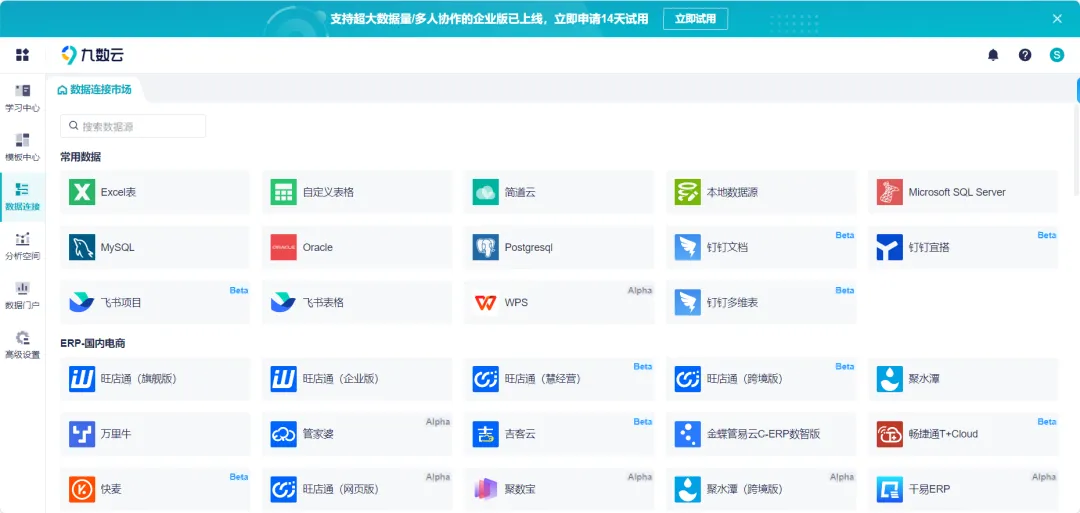The height and width of the screenshot is (513, 1080).
Task: Switch to 数据连接市场 tab
Action: 94,90
